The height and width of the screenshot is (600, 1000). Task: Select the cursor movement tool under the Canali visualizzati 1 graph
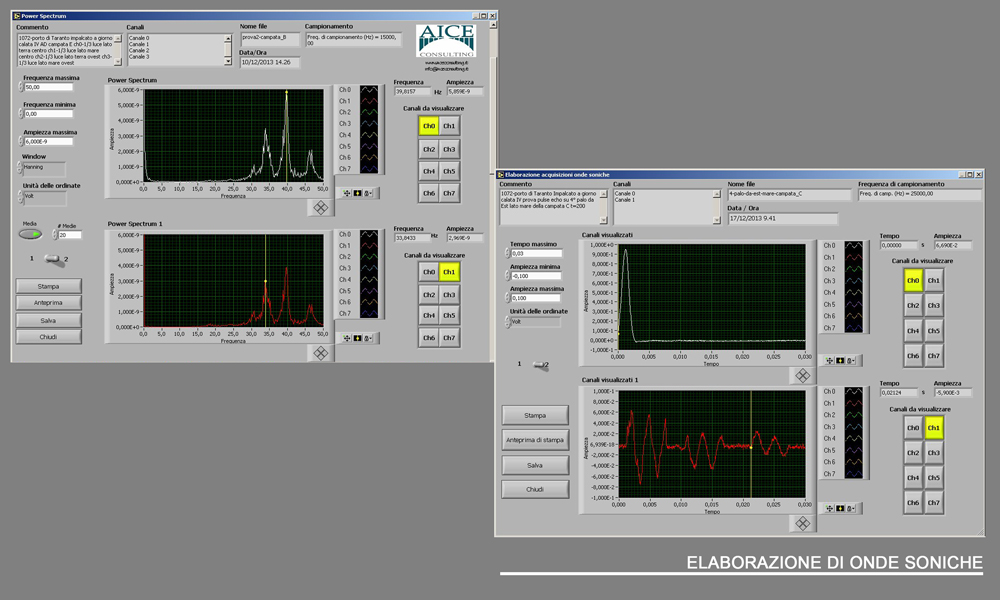coord(830,508)
